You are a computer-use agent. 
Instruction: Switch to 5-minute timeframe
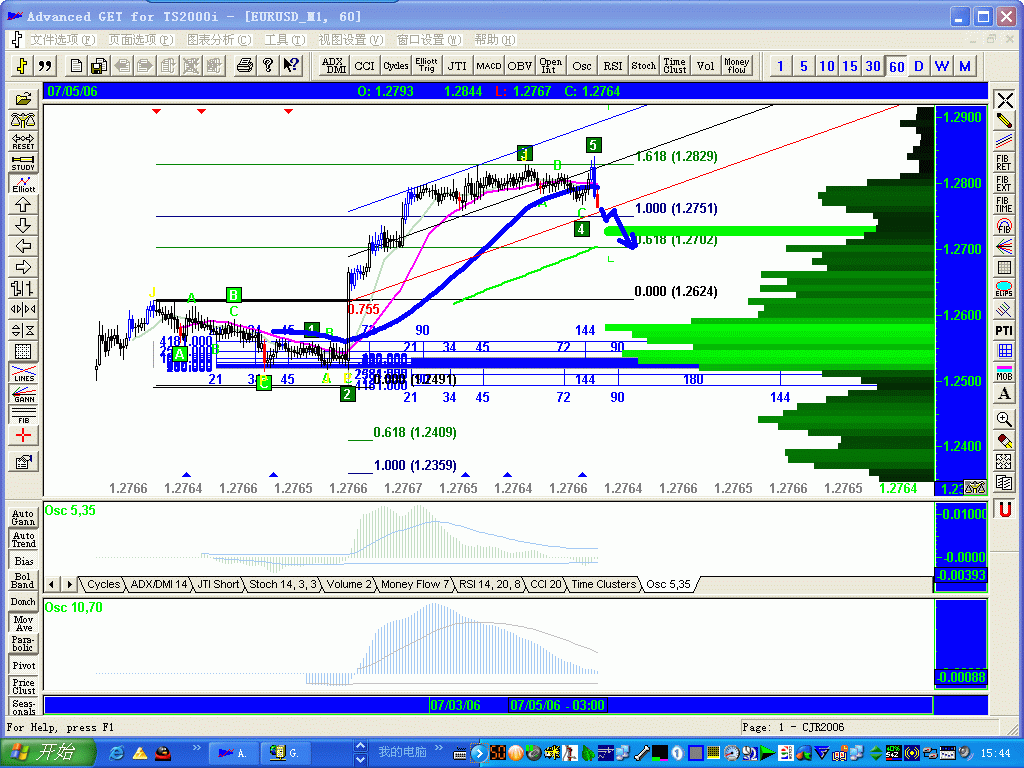pos(804,66)
